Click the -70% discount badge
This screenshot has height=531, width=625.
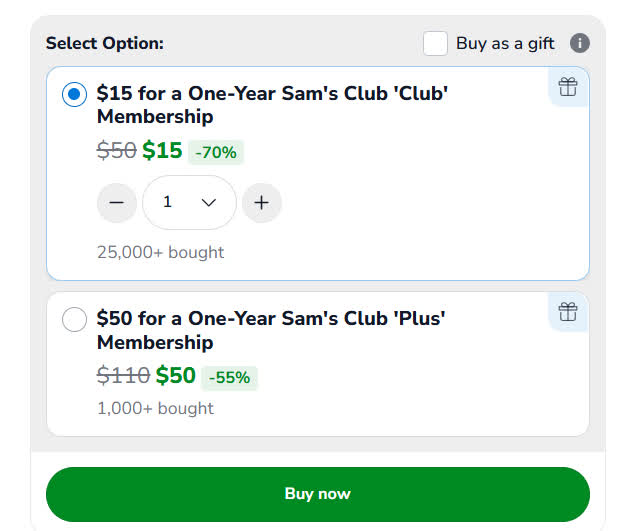tap(216, 152)
